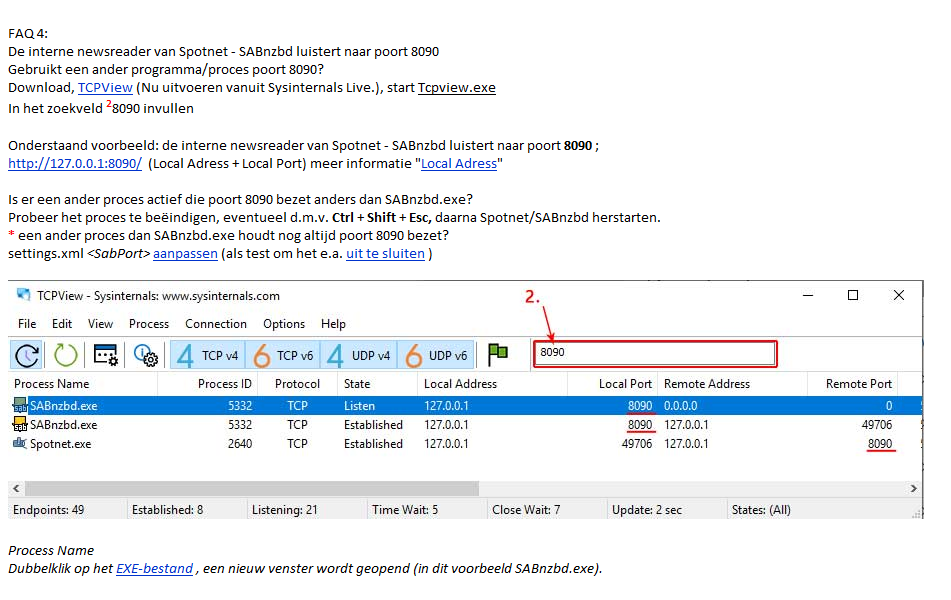Click the 'uit te sluiten' link
Viewport: 951px width, 600px height.
(385, 254)
